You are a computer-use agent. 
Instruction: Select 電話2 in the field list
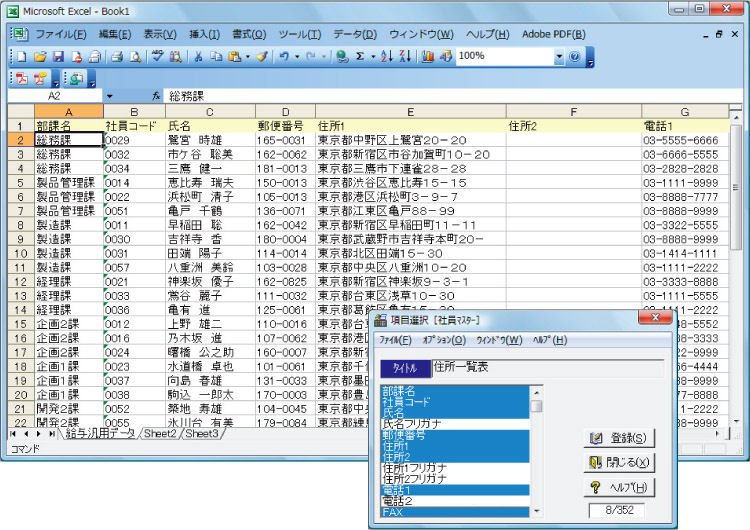click(455, 501)
